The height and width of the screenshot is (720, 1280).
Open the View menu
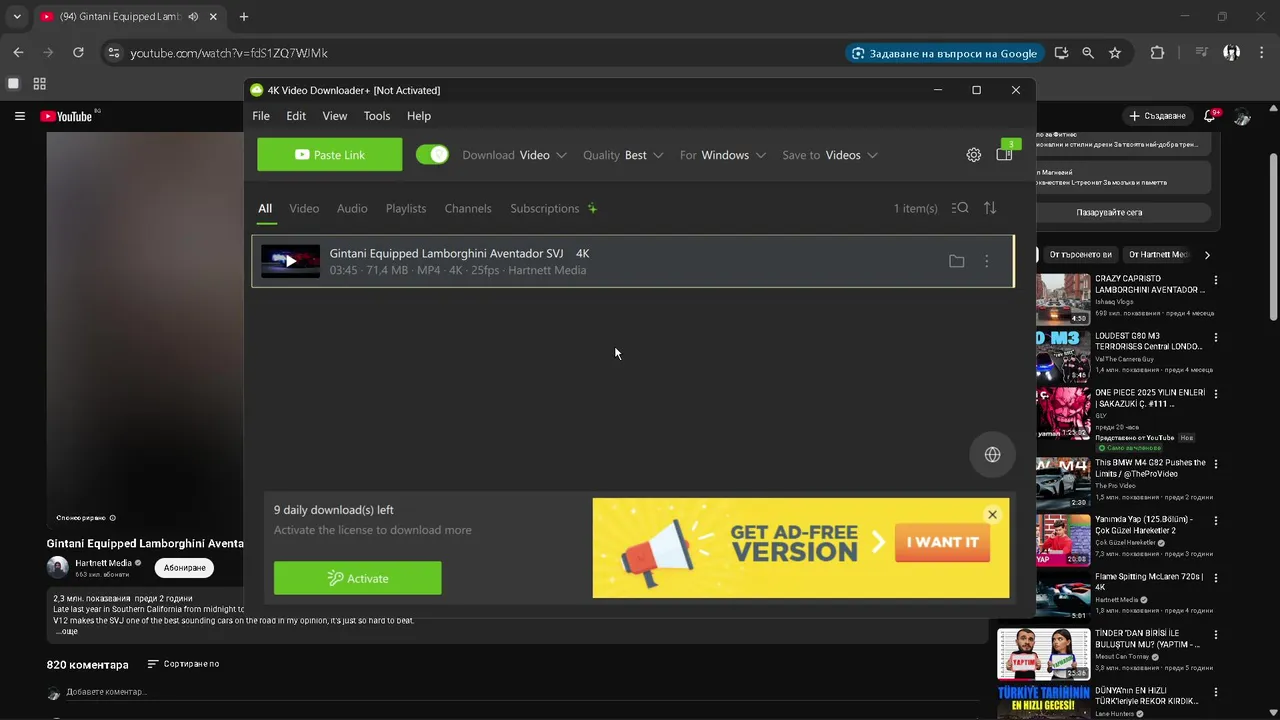(x=335, y=116)
